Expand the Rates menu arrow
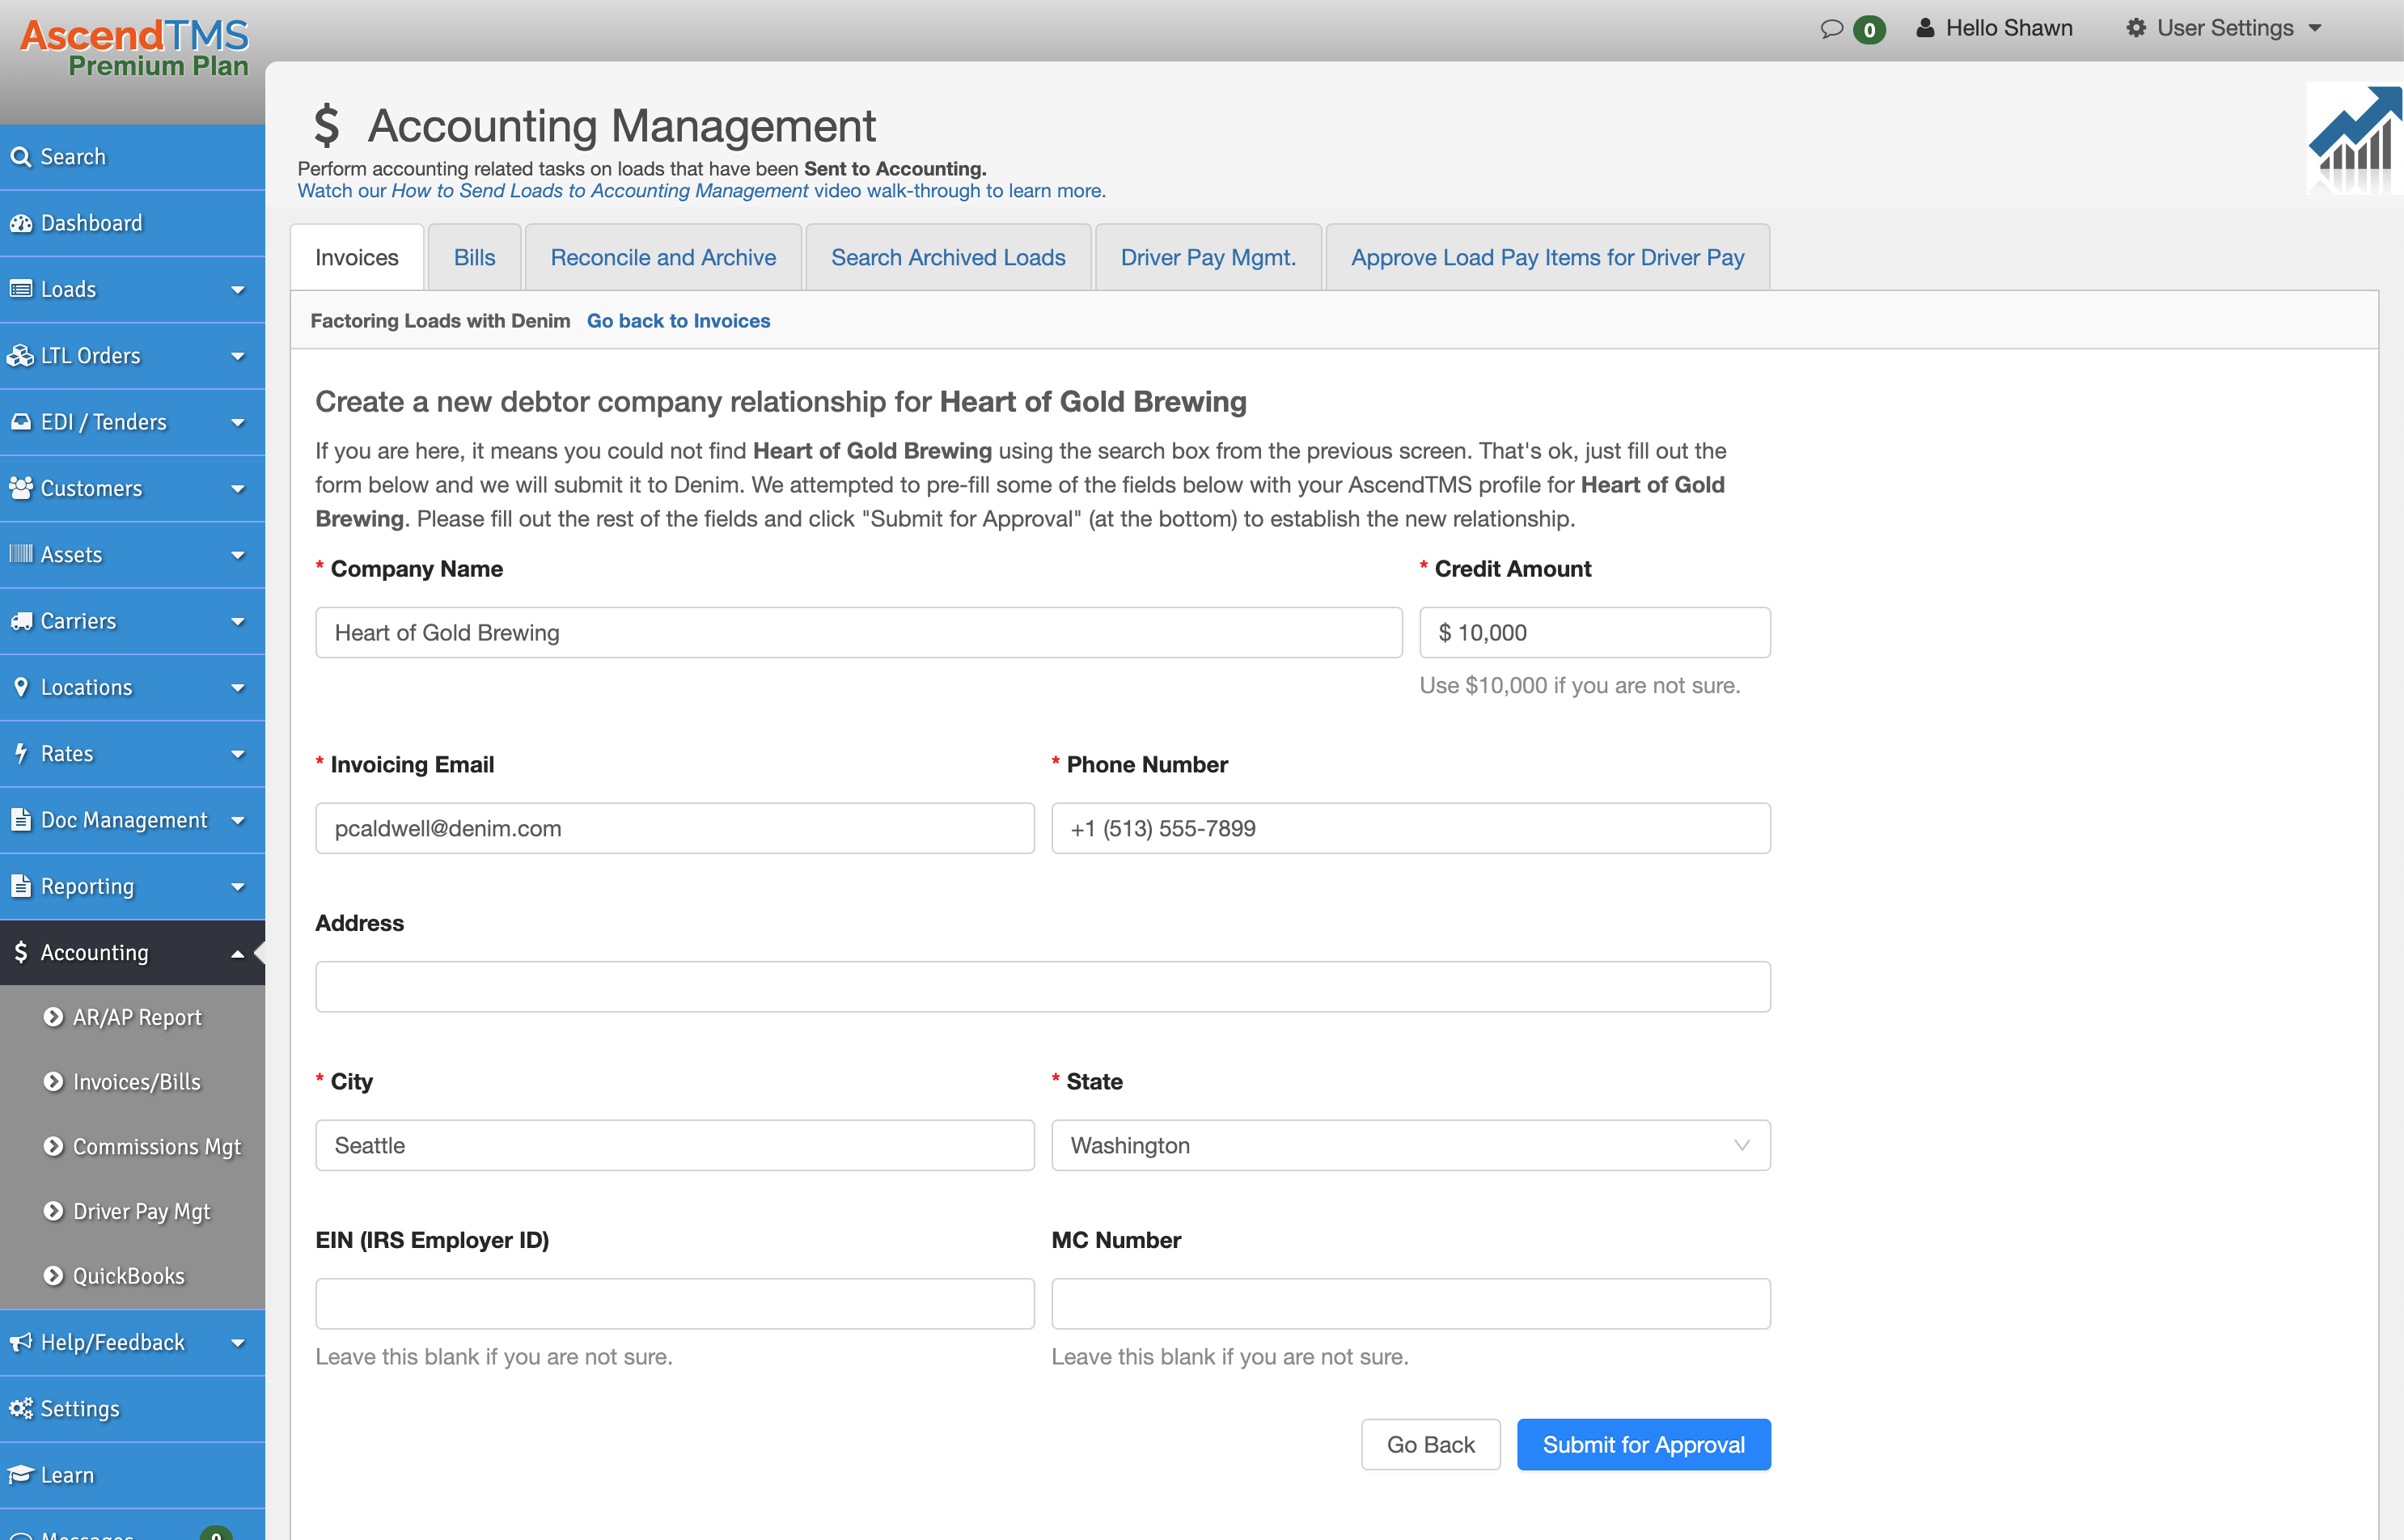Screen dimensions: 2404x1540 coord(238,754)
